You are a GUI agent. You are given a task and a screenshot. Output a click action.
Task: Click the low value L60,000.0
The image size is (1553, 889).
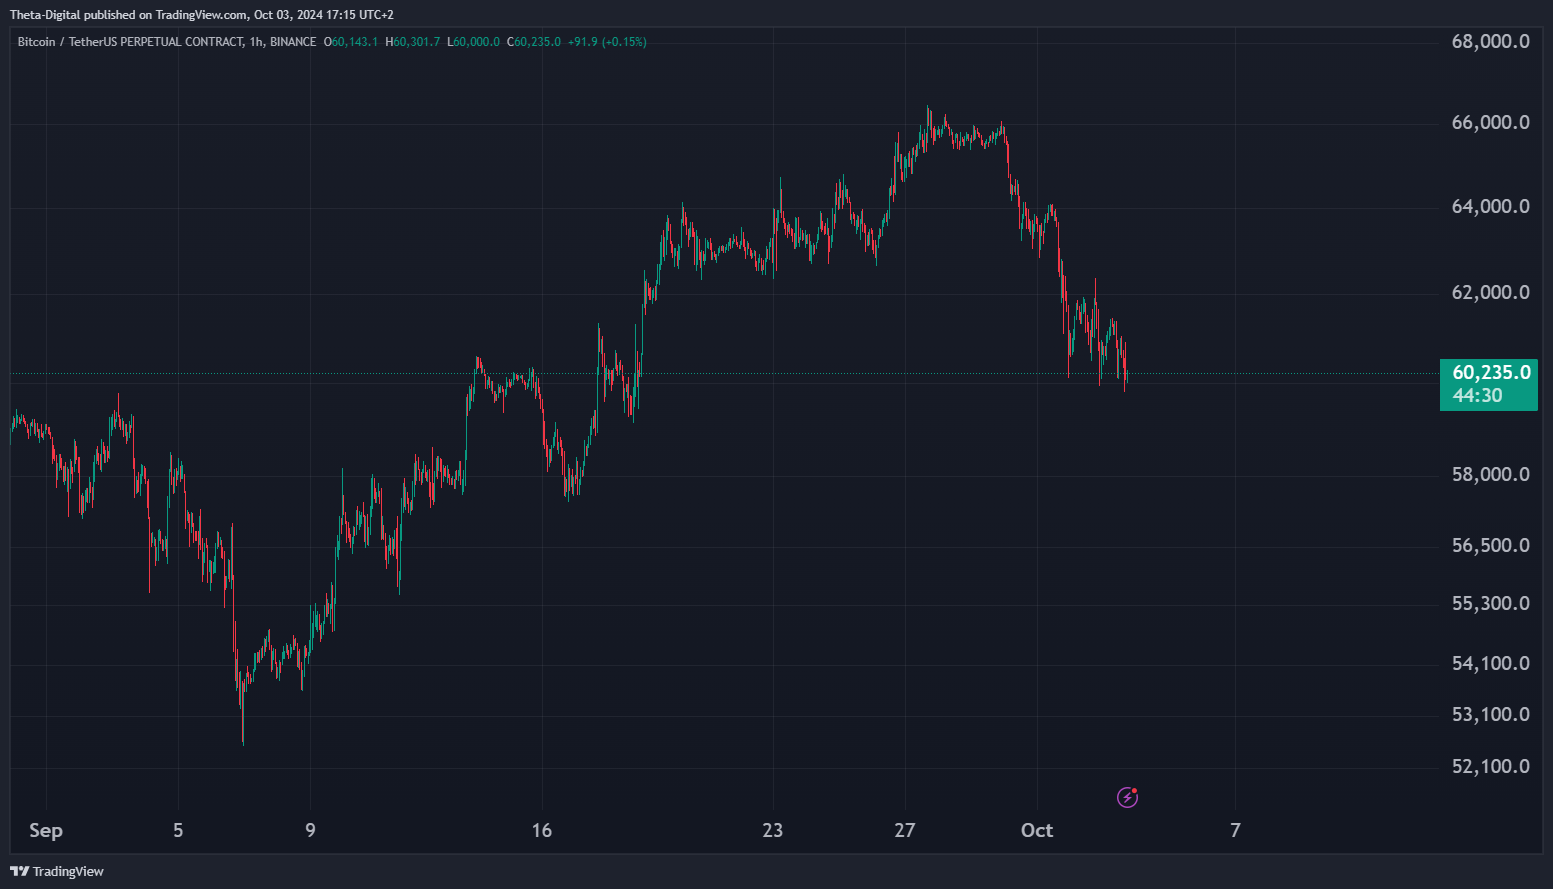tap(473, 42)
